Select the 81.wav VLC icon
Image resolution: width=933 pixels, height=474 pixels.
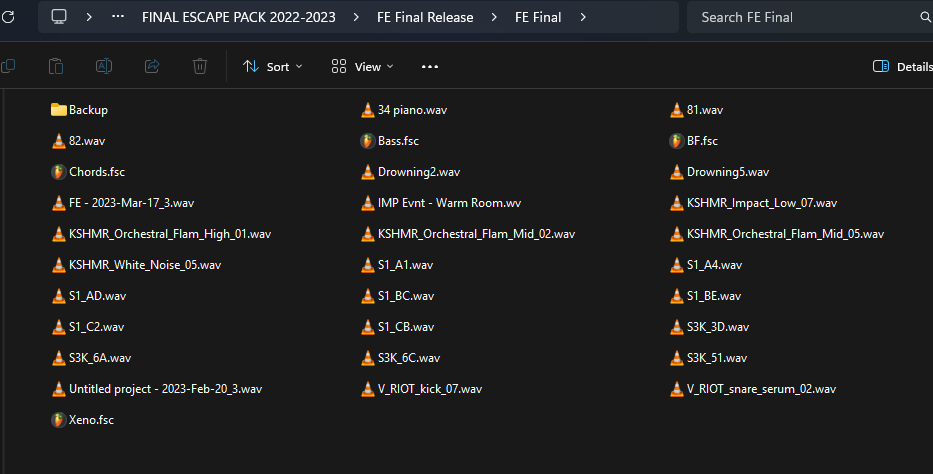pos(677,109)
